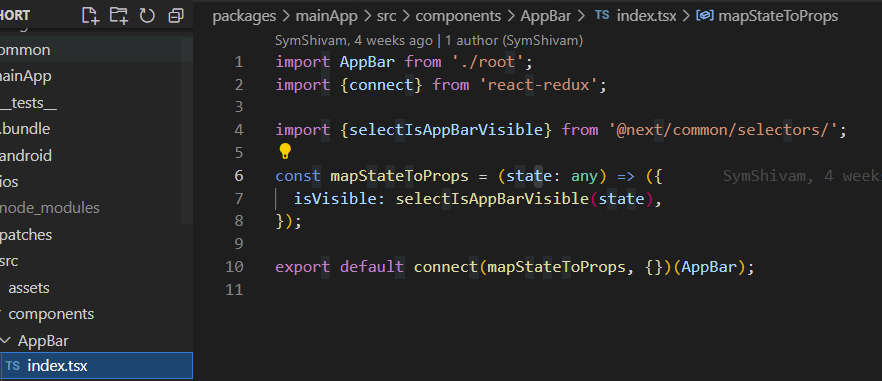
Task: Click the TS icon beside index.tsx in tree
Action: [13, 366]
